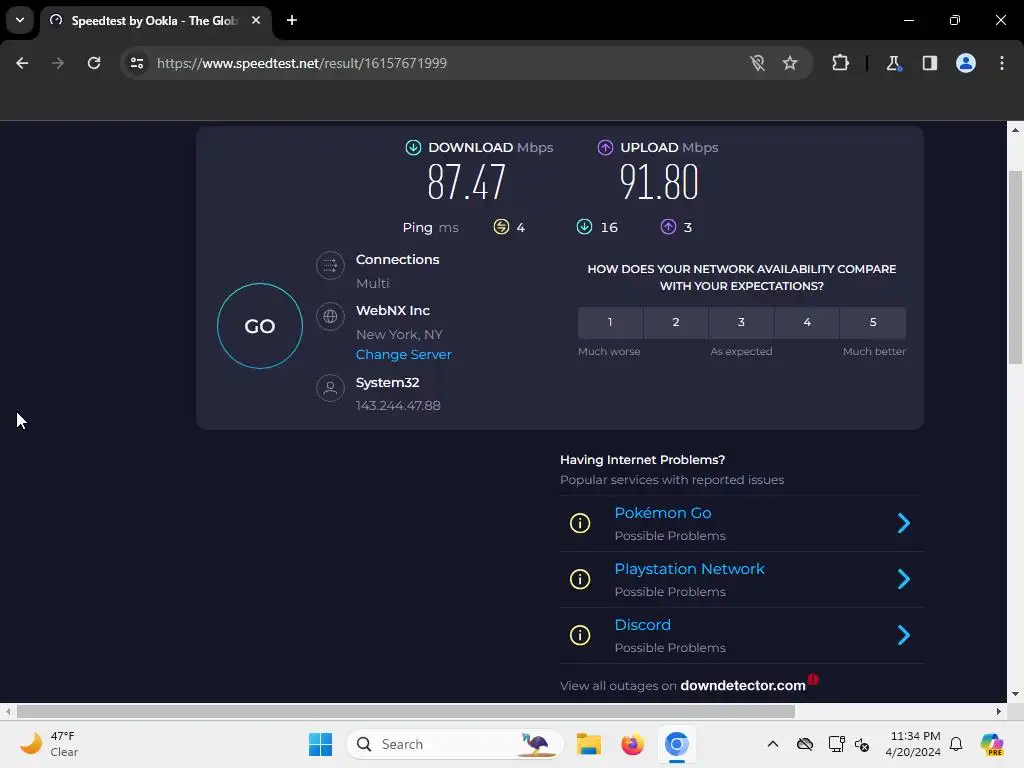The image size is (1024, 768).
Task: Toggle the browser side panel
Action: tap(930, 63)
